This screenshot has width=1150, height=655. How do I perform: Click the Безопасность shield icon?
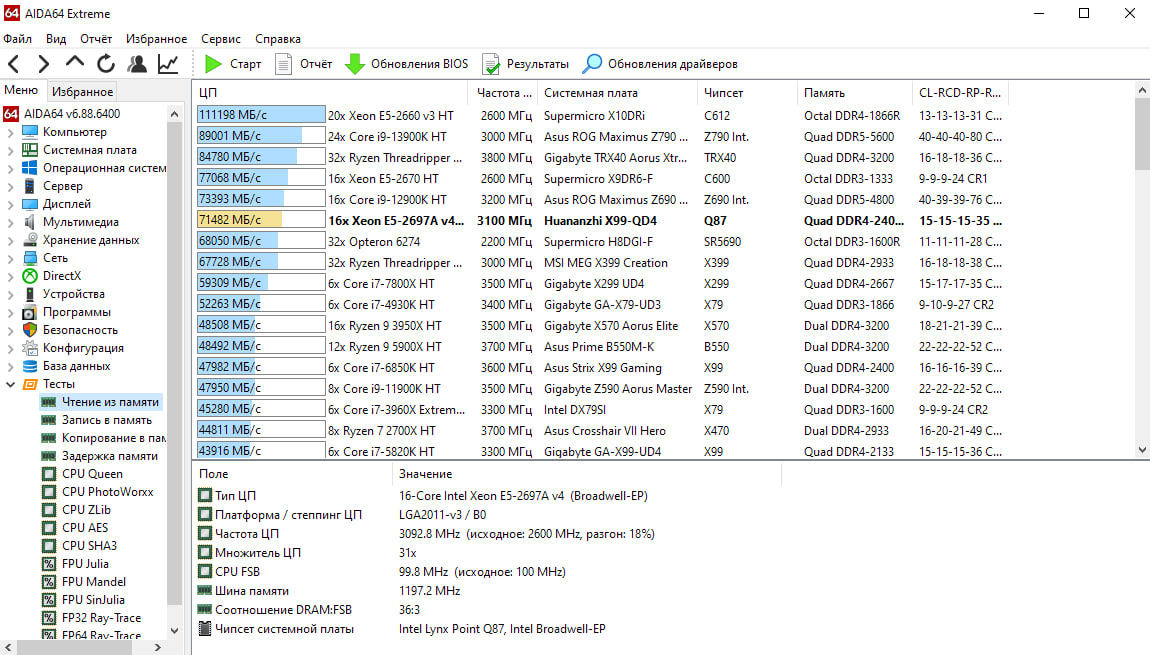point(30,330)
